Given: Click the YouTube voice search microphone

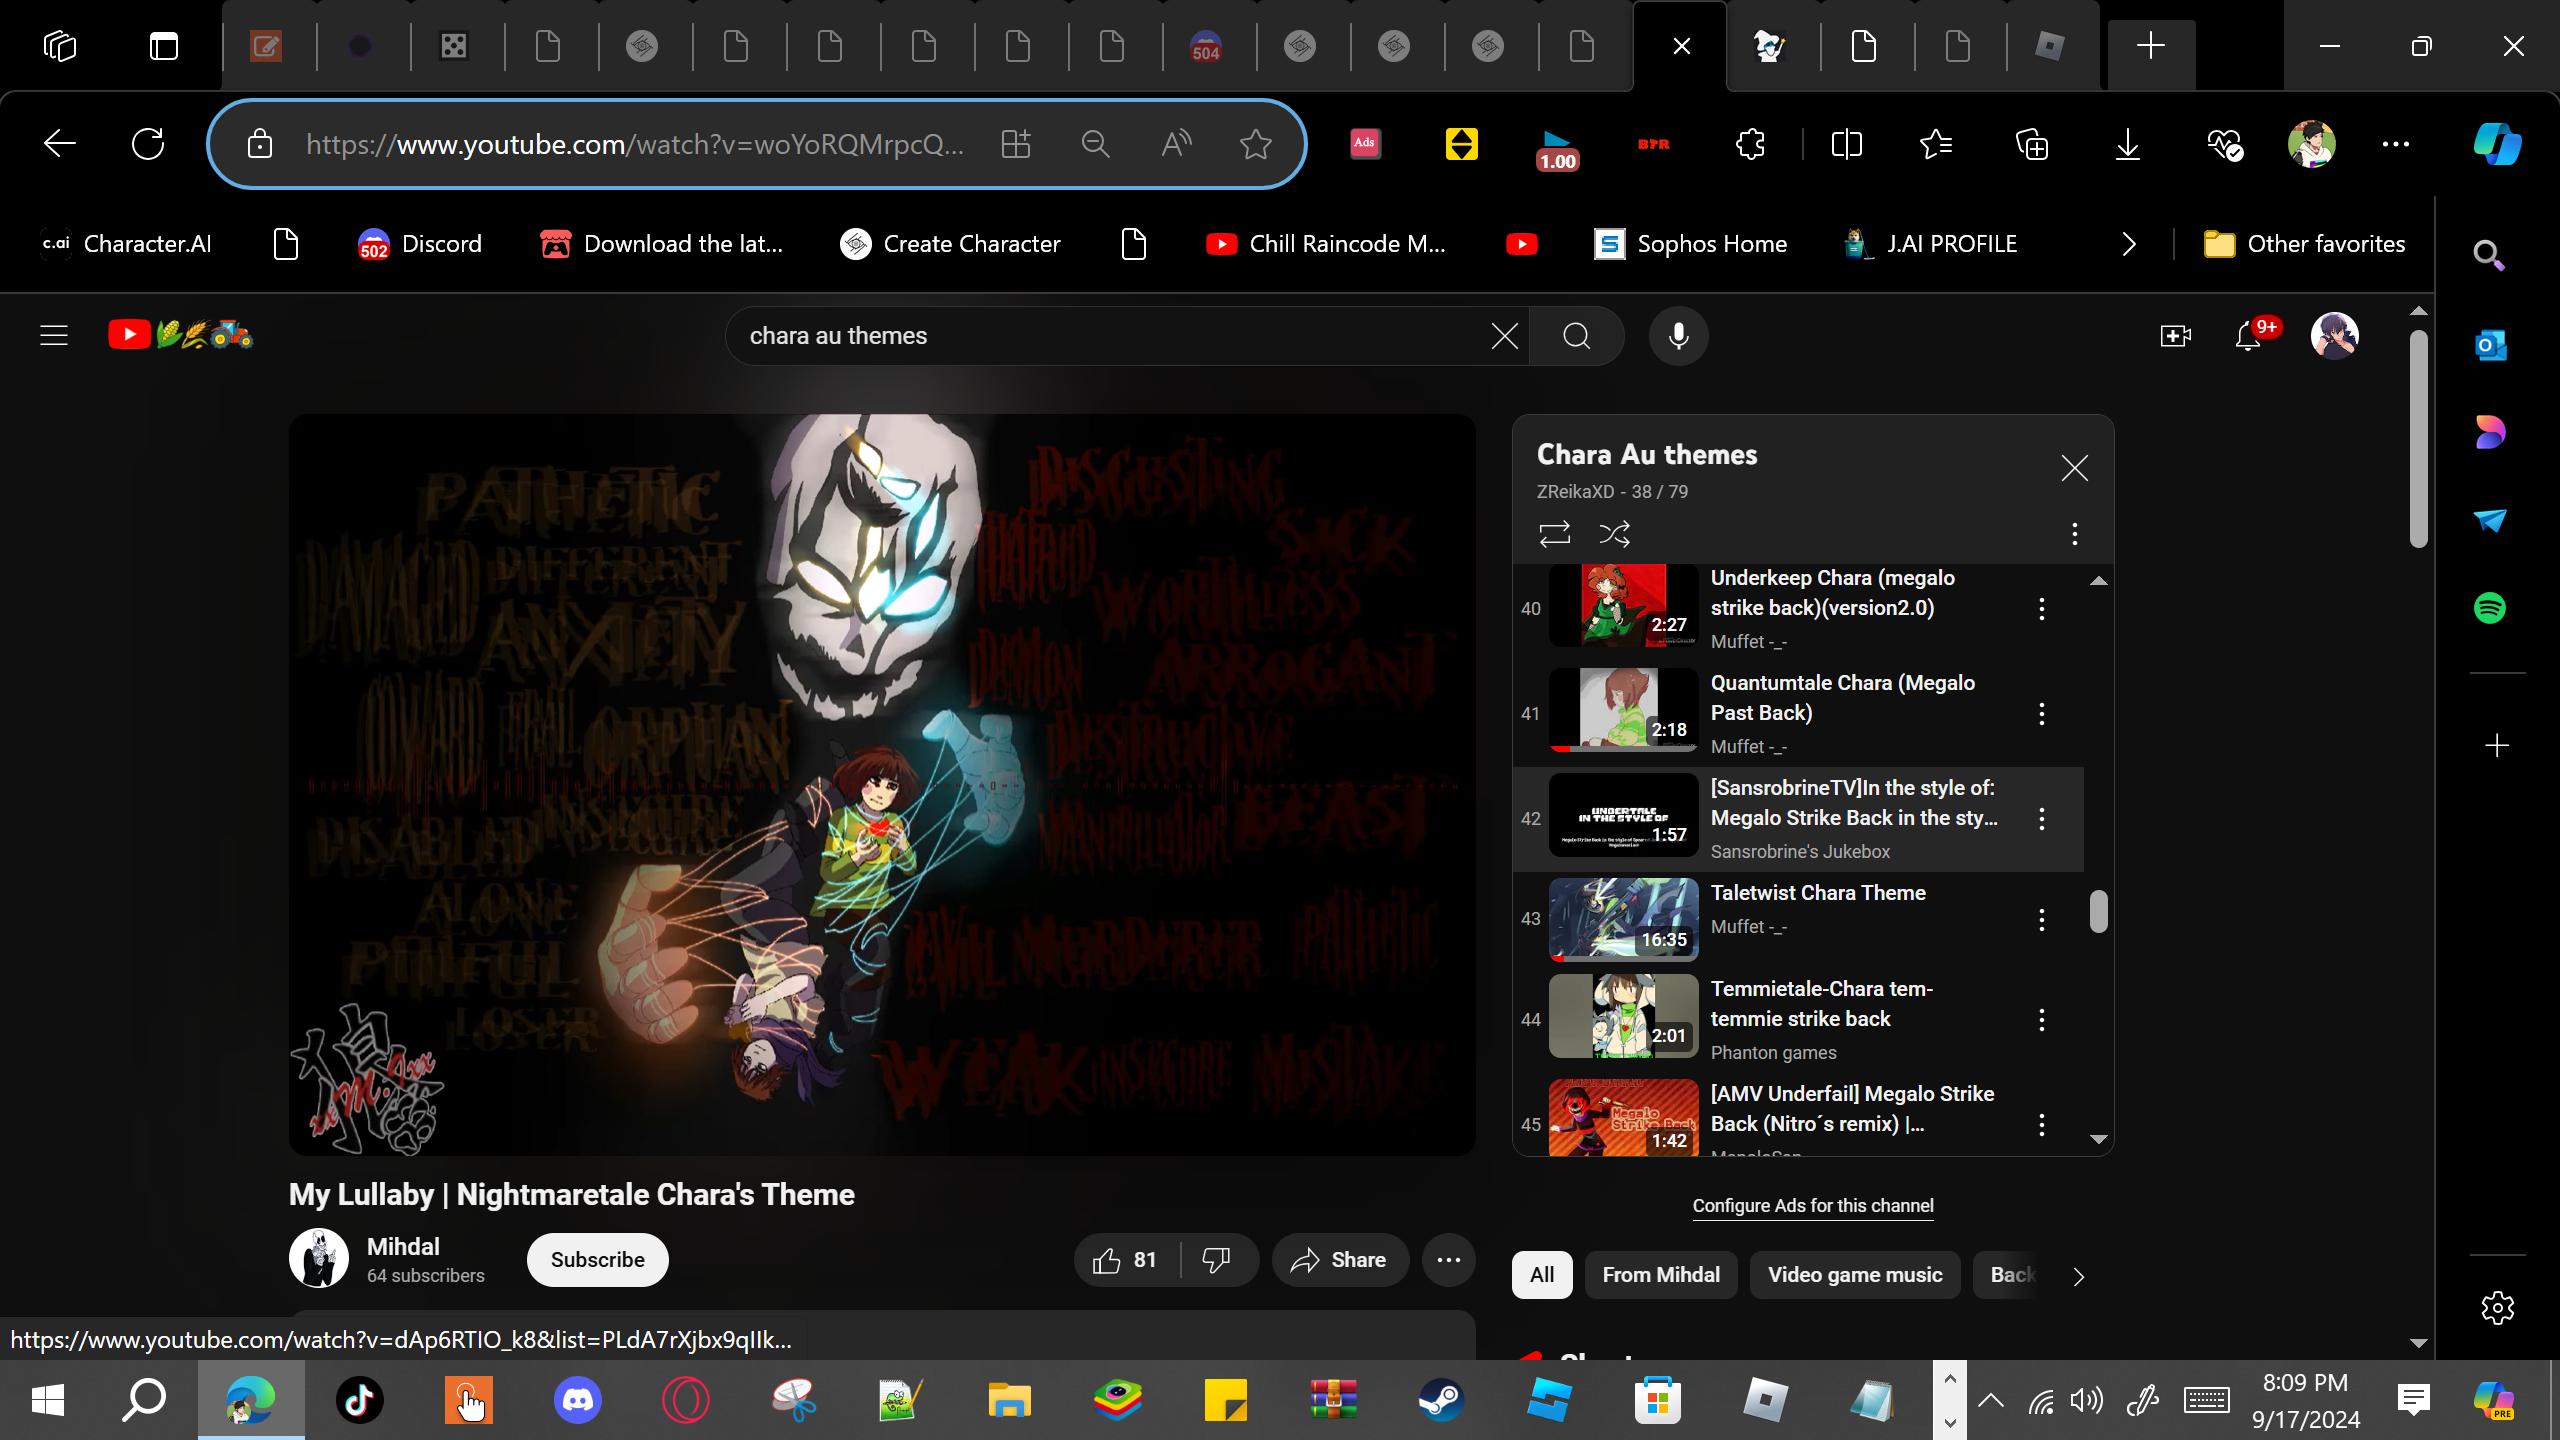Looking at the screenshot, I should [x=1678, y=336].
